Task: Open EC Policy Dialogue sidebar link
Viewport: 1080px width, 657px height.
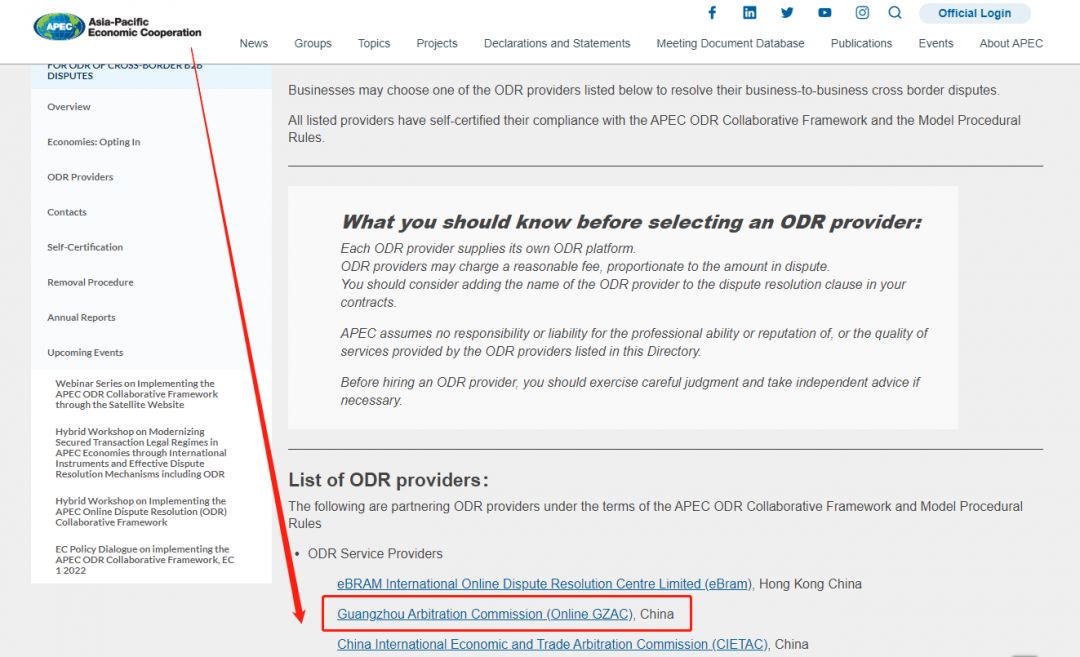Action: click(145, 560)
